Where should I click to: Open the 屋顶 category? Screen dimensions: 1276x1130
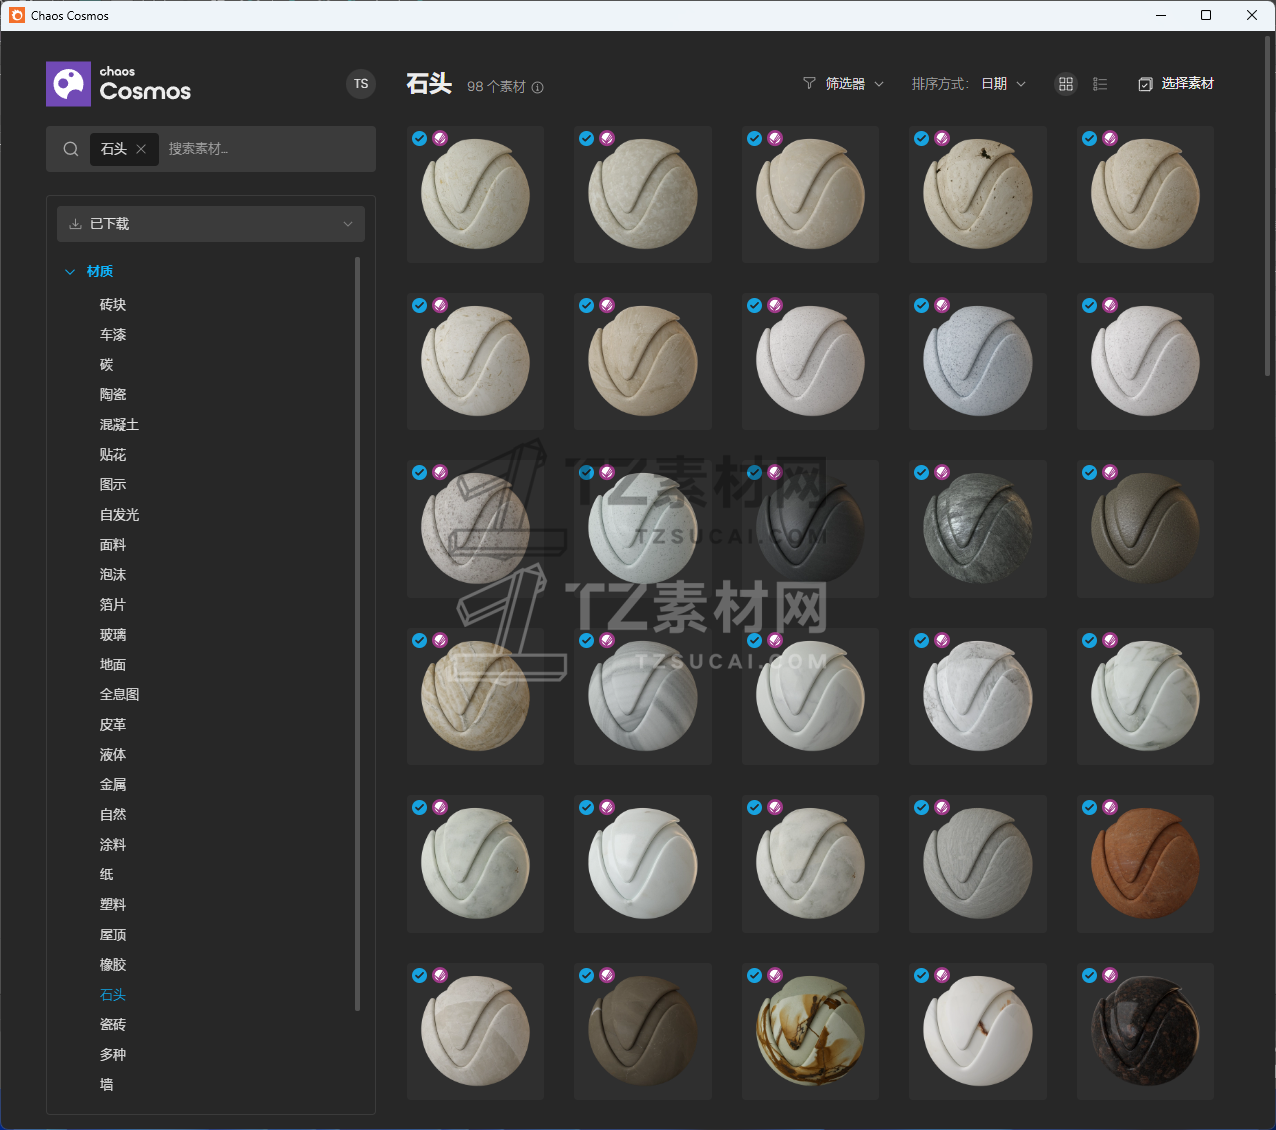pos(113,935)
